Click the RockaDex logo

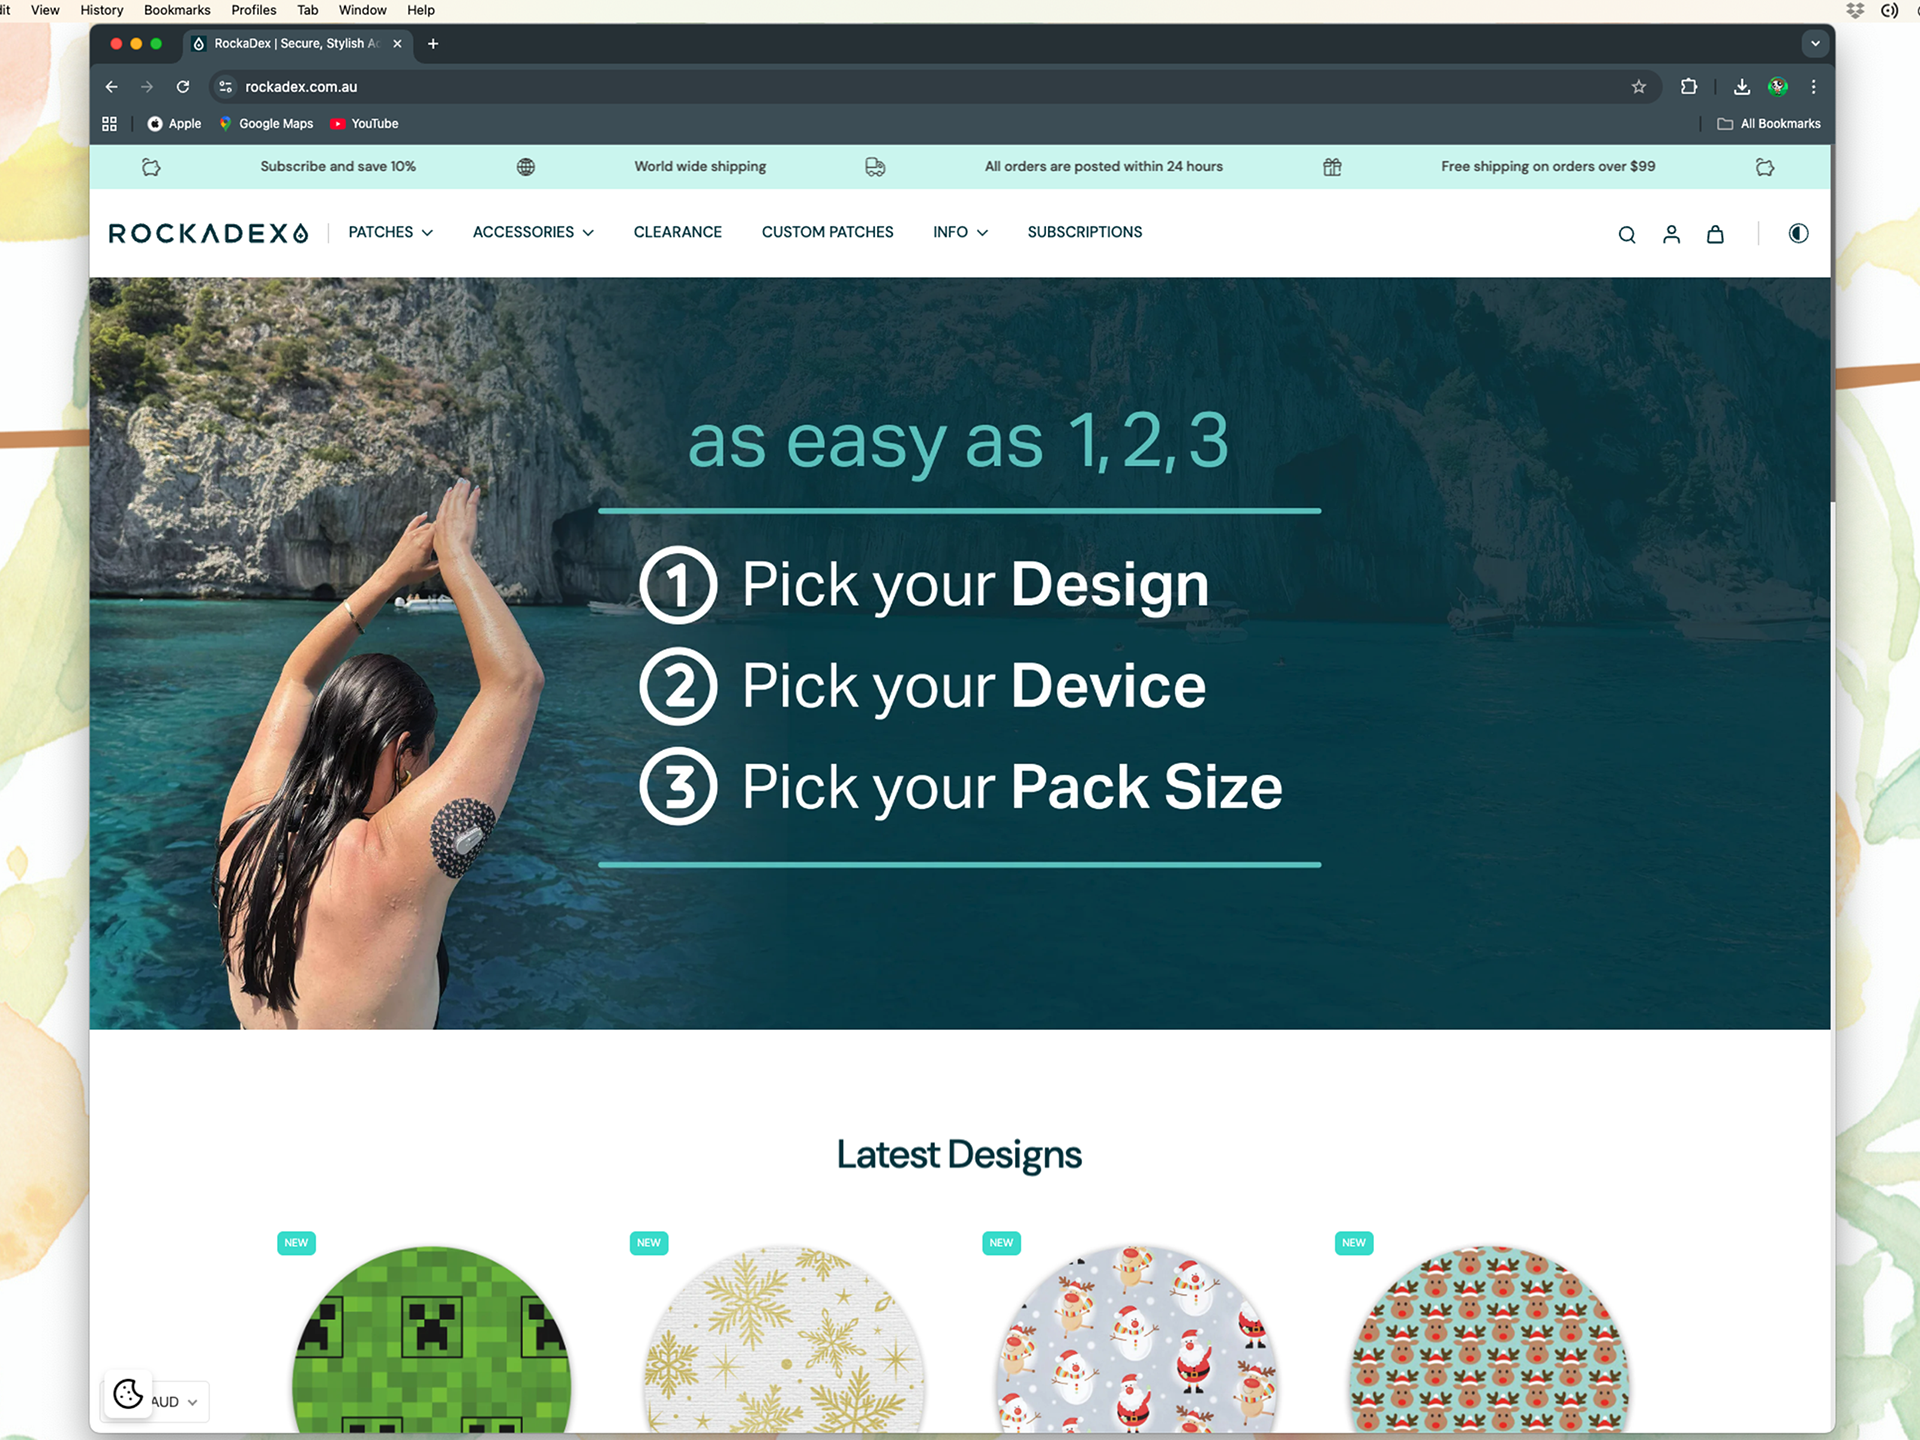point(208,234)
